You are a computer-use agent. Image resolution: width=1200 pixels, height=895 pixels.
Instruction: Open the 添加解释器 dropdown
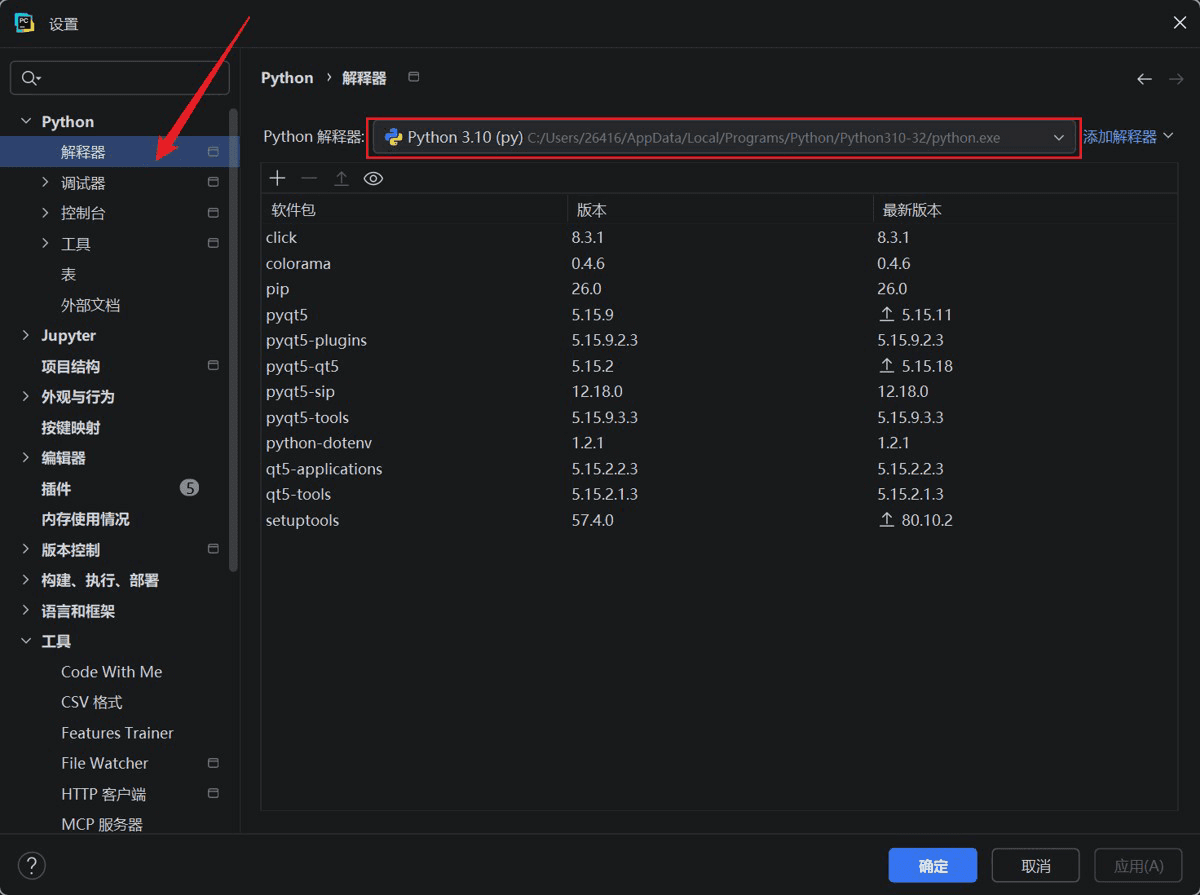pos(1128,137)
